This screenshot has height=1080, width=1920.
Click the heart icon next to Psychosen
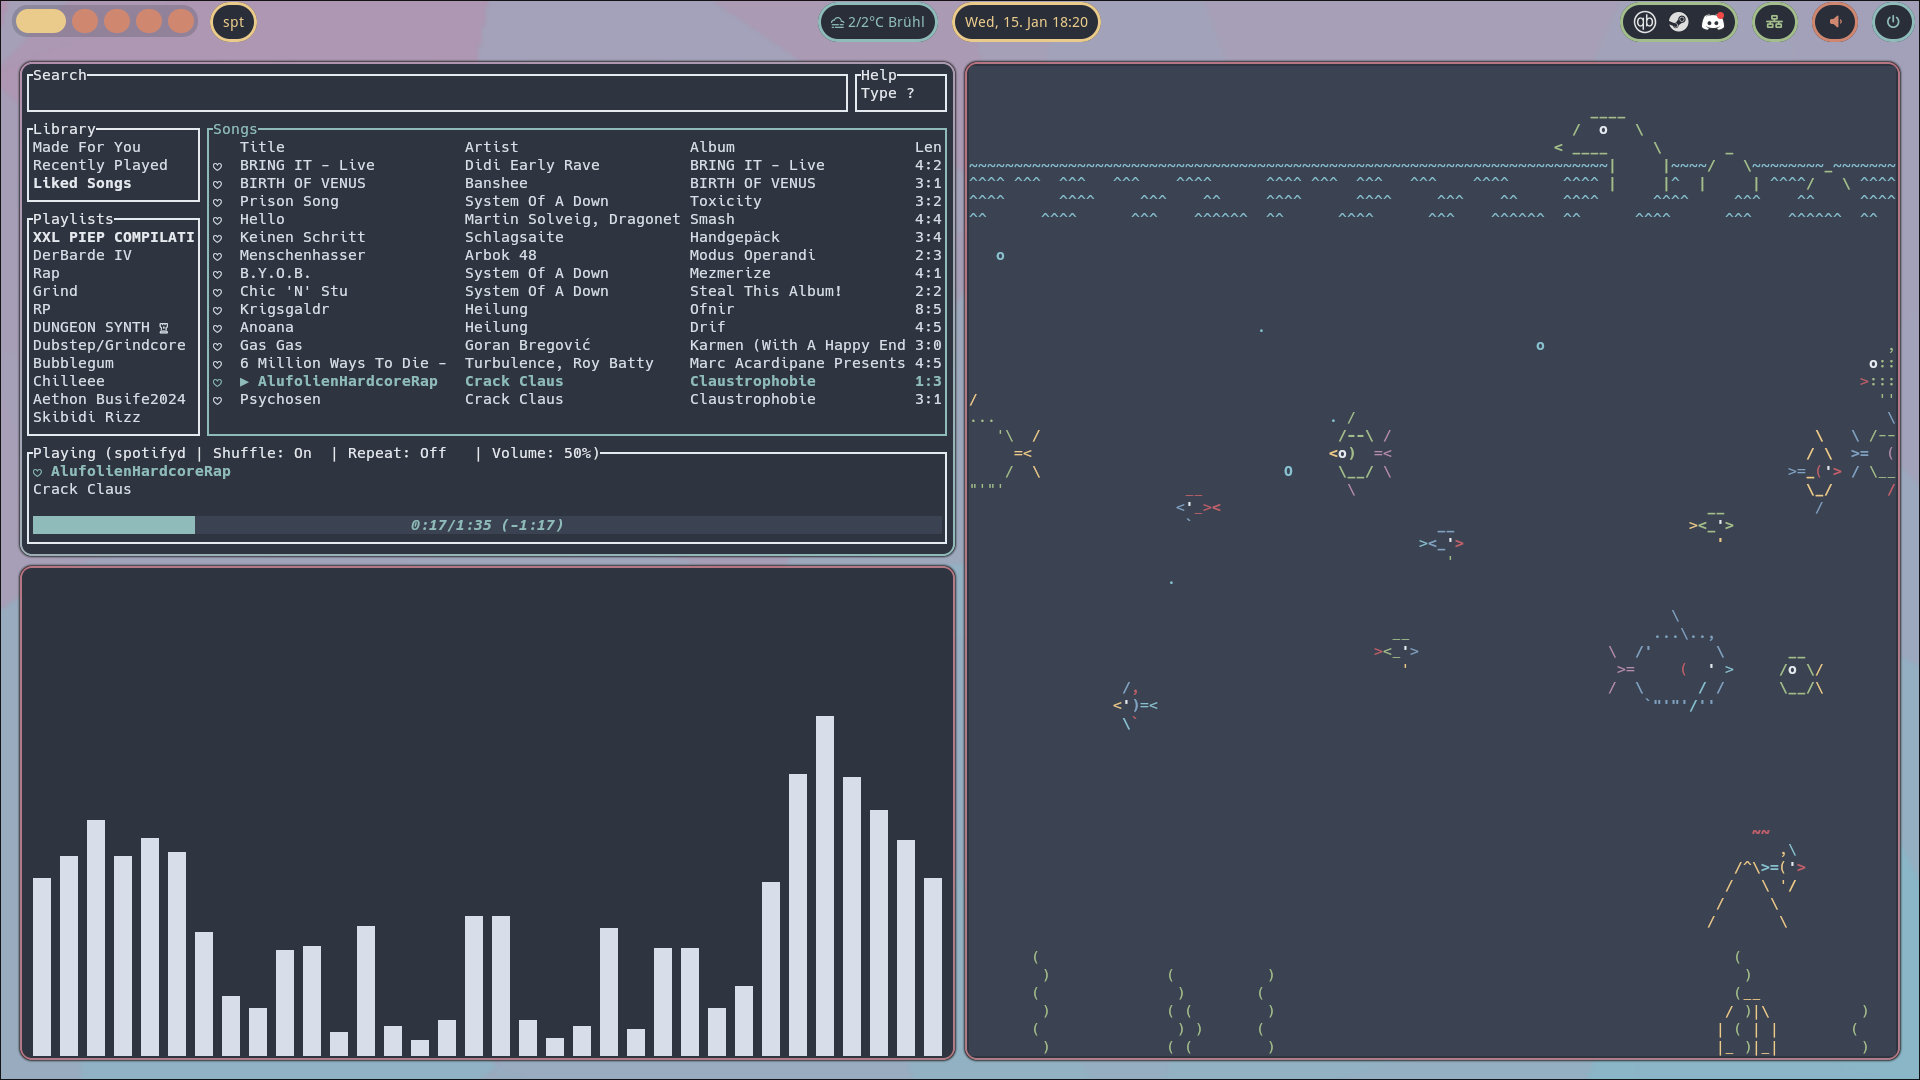click(218, 399)
